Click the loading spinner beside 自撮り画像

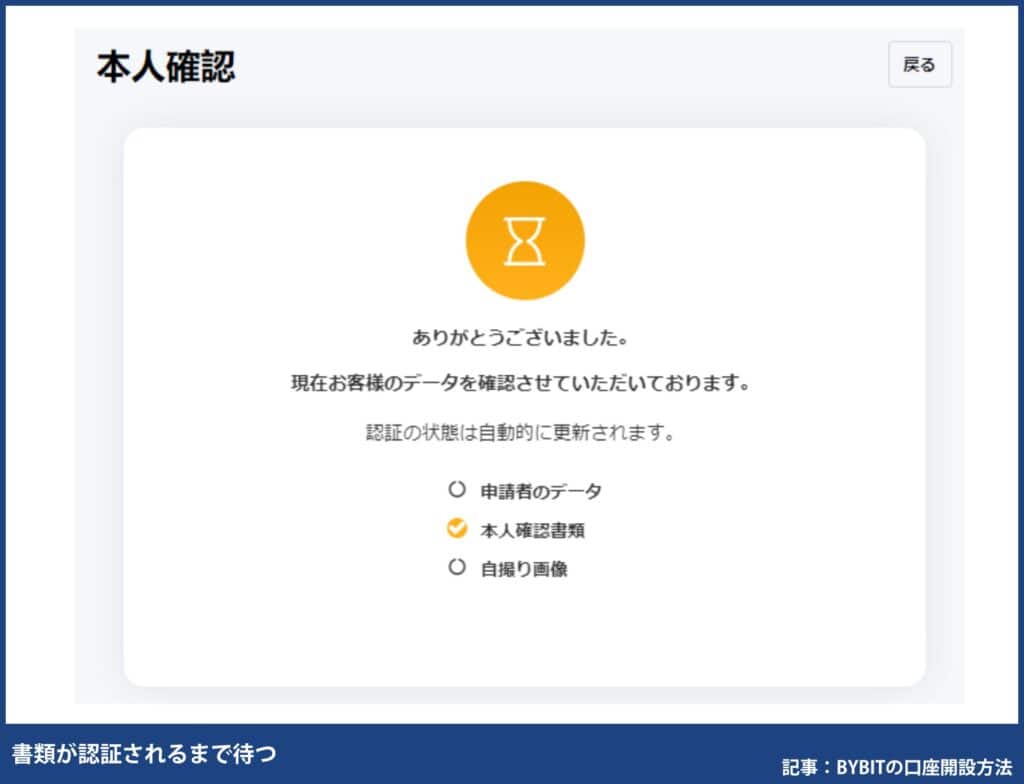click(x=457, y=567)
